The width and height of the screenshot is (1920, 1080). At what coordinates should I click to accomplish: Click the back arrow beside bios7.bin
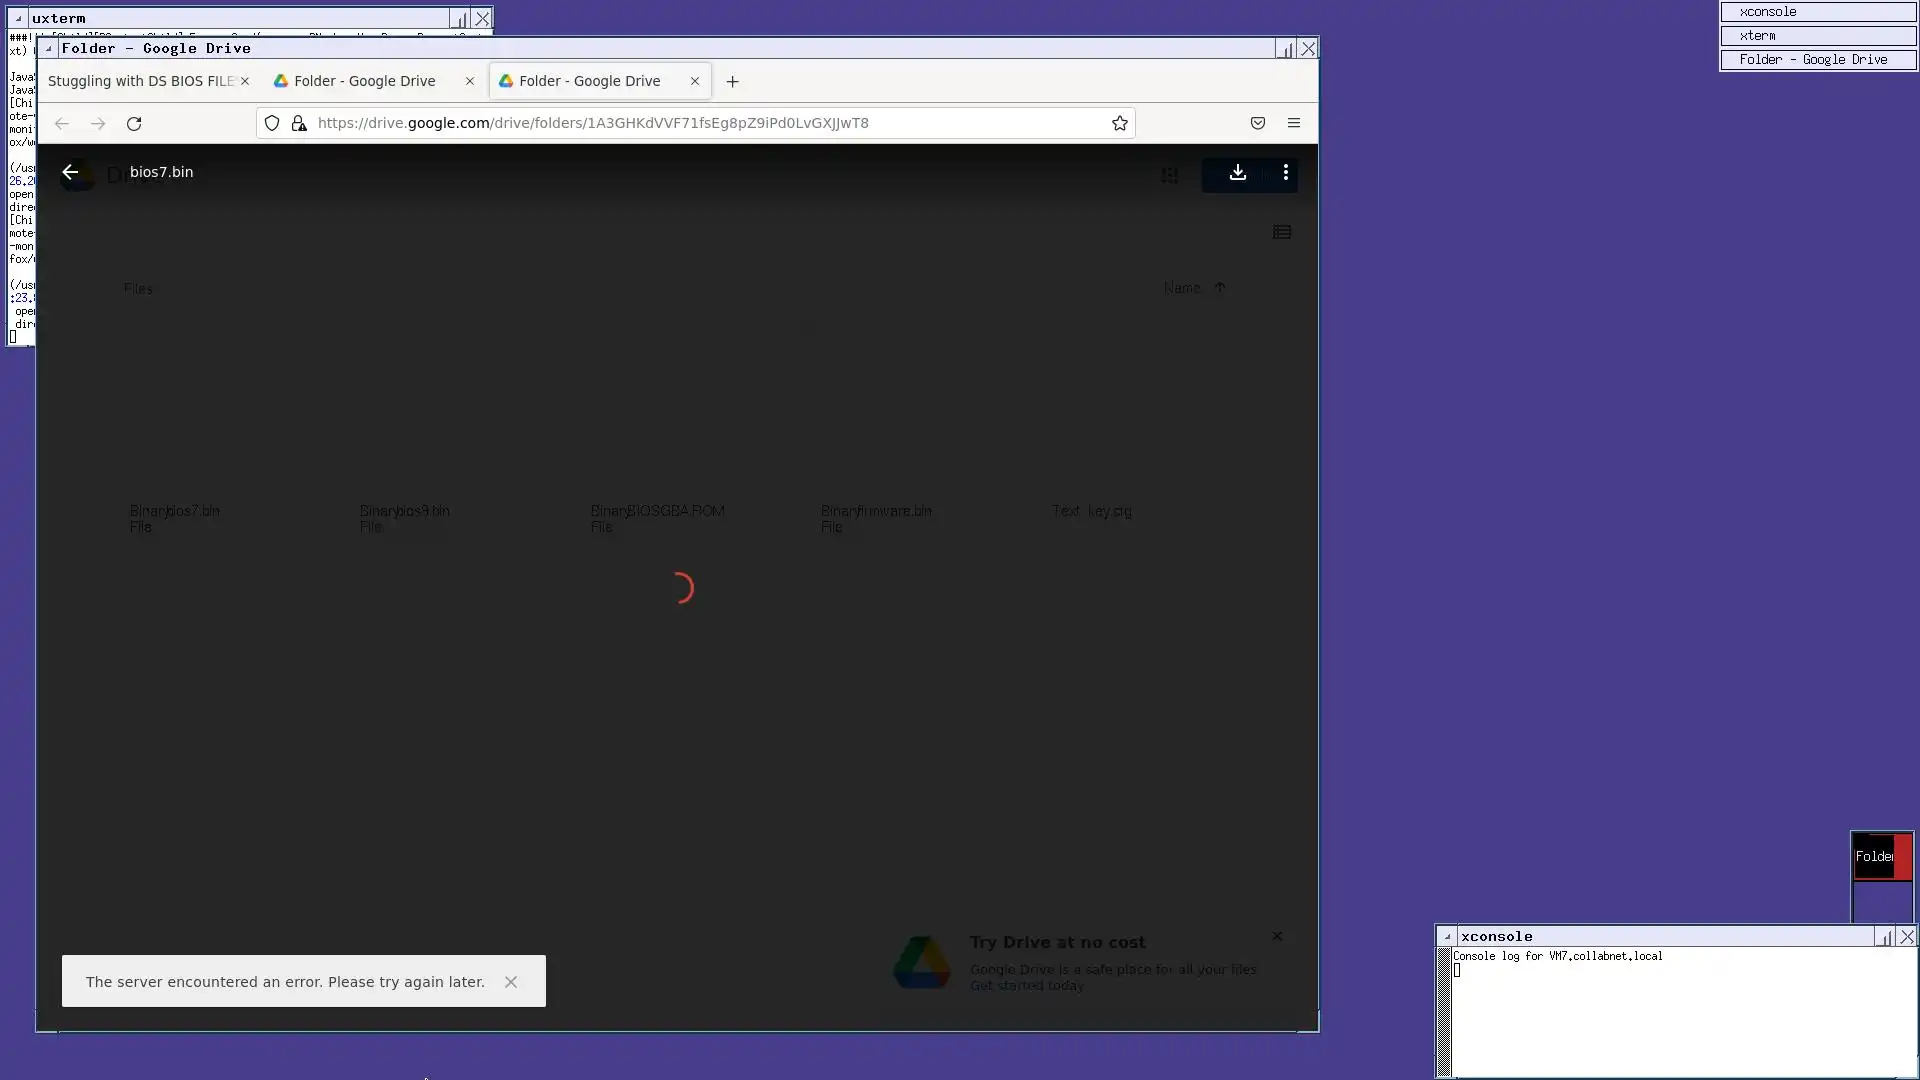coord(70,172)
